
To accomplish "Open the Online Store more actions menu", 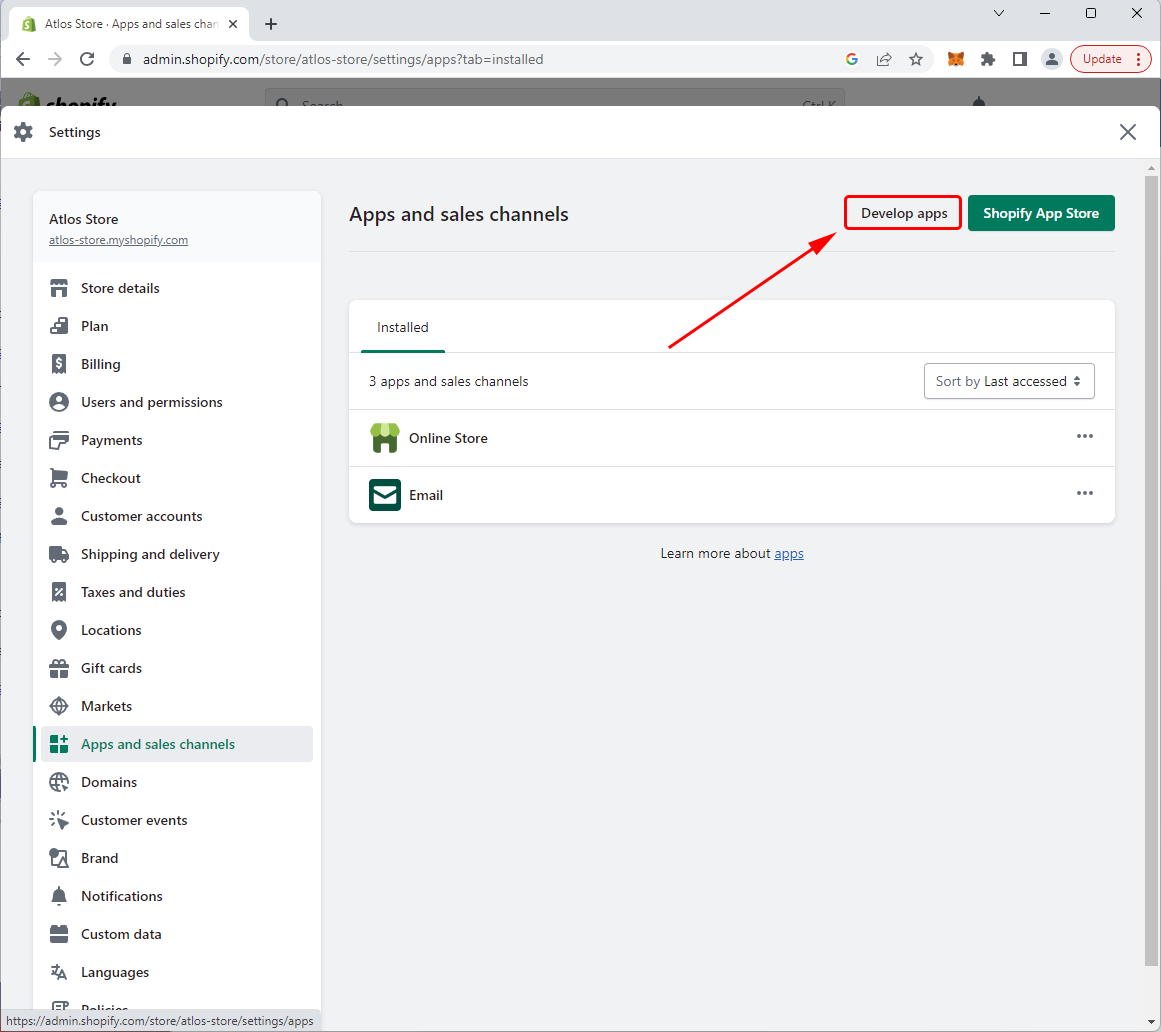I will pos(1084,436).
